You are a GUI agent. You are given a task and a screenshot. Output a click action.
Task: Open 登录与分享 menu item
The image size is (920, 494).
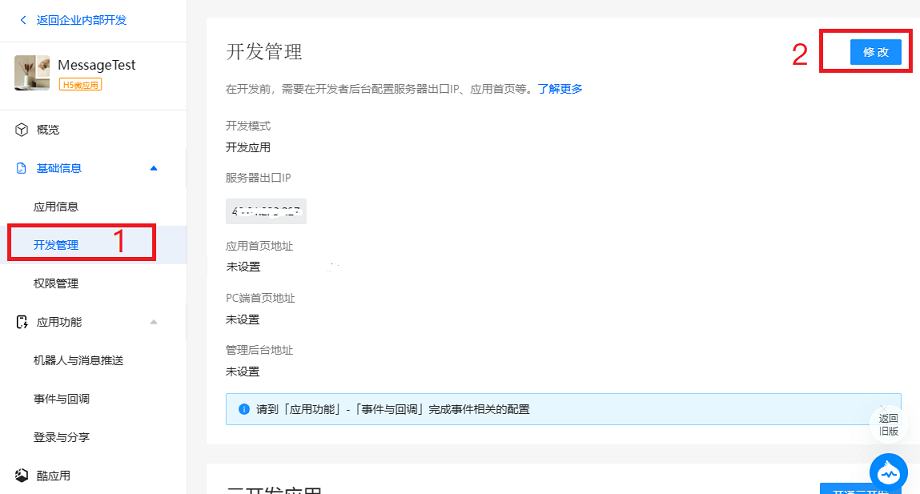point(62,437)
